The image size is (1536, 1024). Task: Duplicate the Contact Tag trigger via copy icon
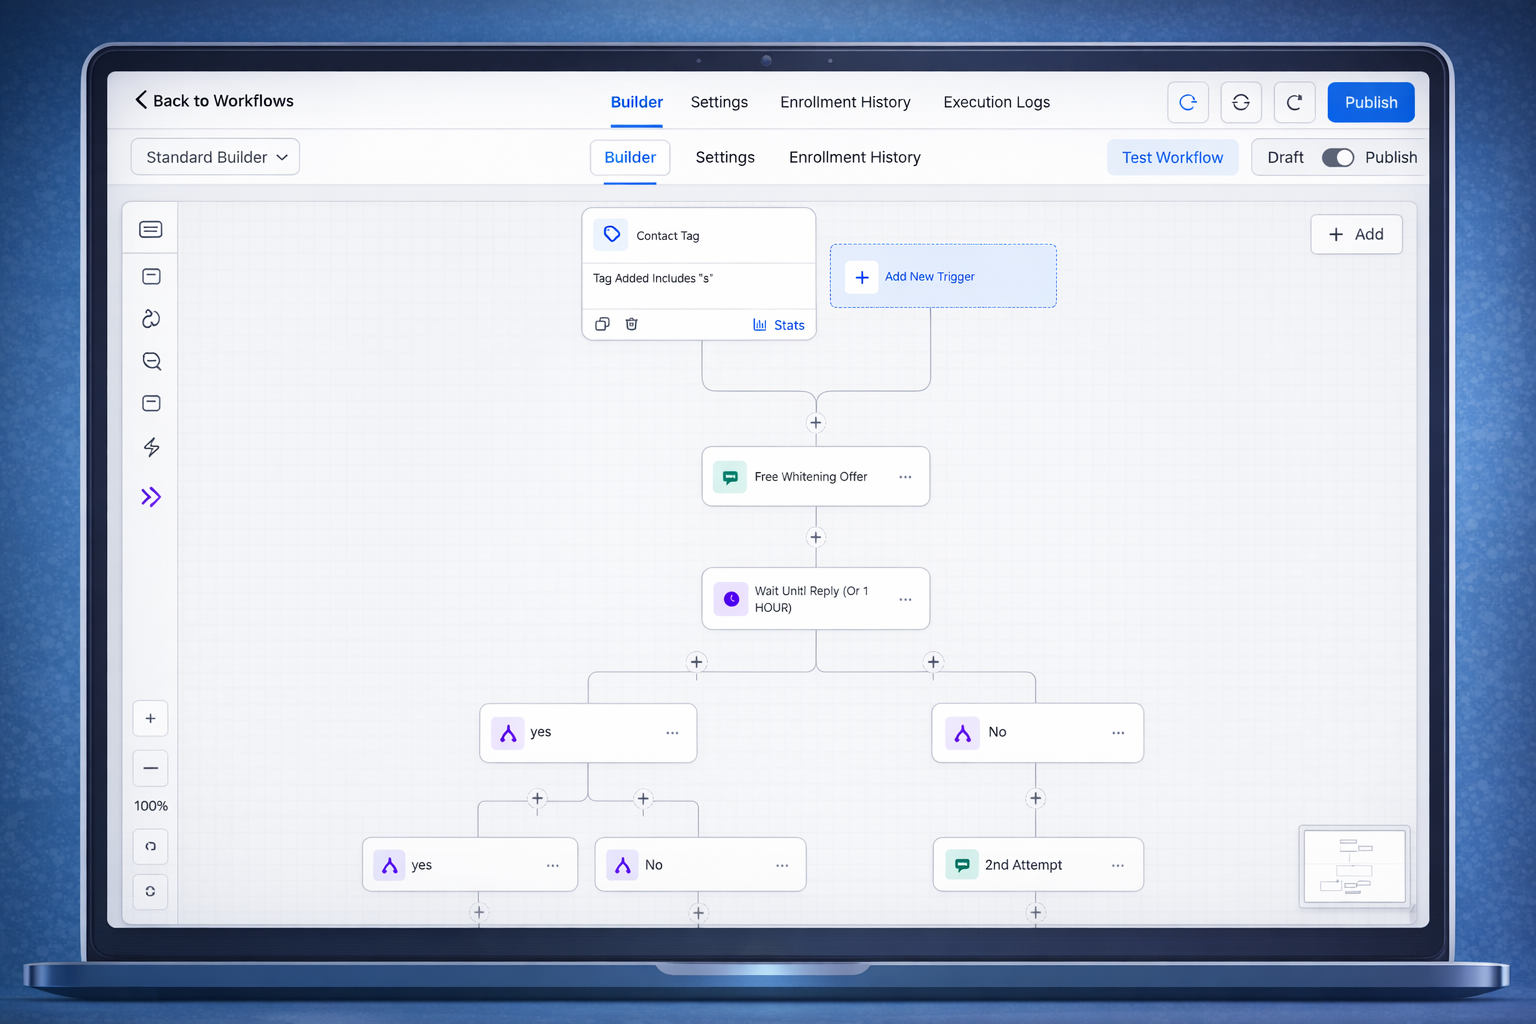[x=602, y=323]
